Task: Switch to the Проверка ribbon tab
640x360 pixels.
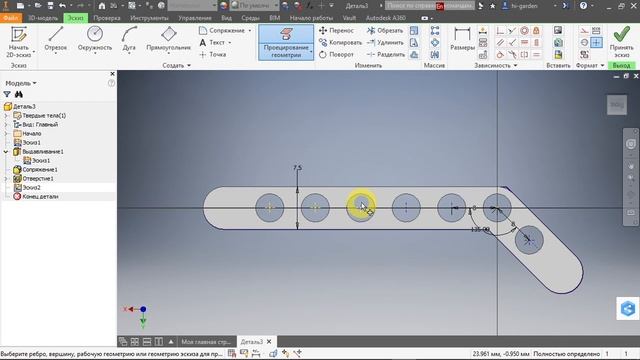Action: [x=107, y=18]
